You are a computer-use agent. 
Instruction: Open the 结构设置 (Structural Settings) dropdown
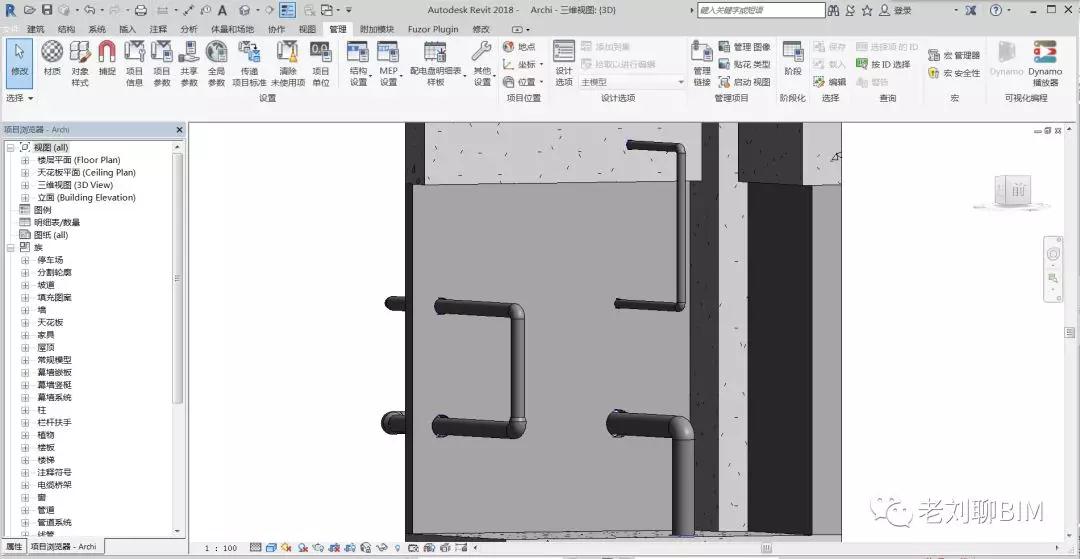point(358,62)
